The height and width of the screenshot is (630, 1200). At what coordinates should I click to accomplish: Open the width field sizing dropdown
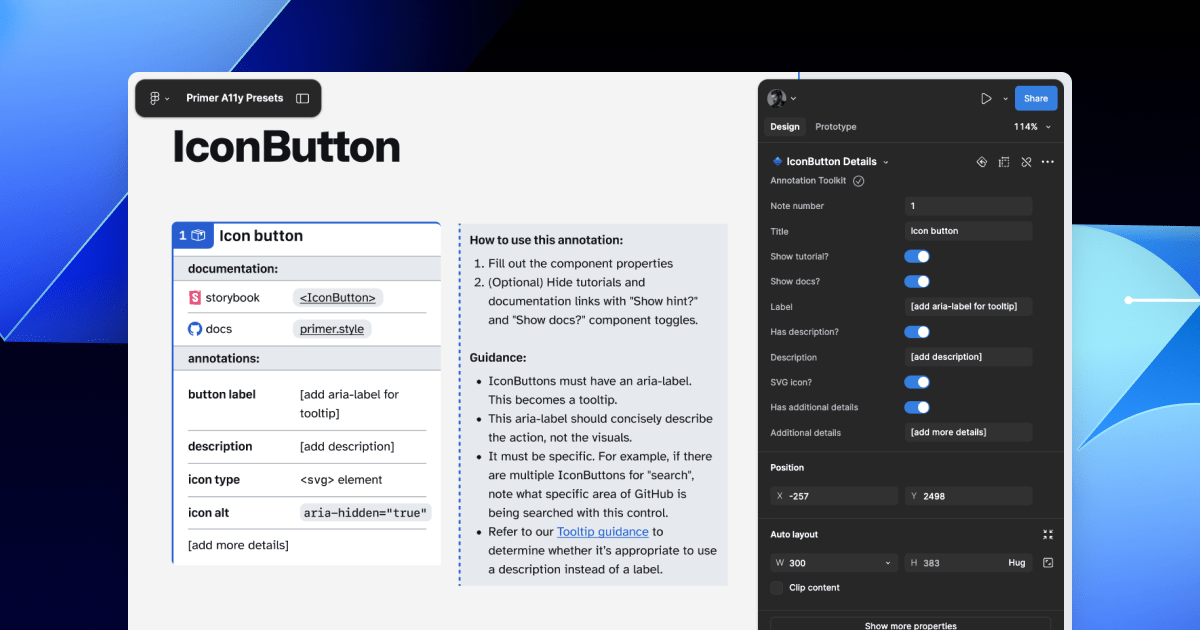pos(887,563)
